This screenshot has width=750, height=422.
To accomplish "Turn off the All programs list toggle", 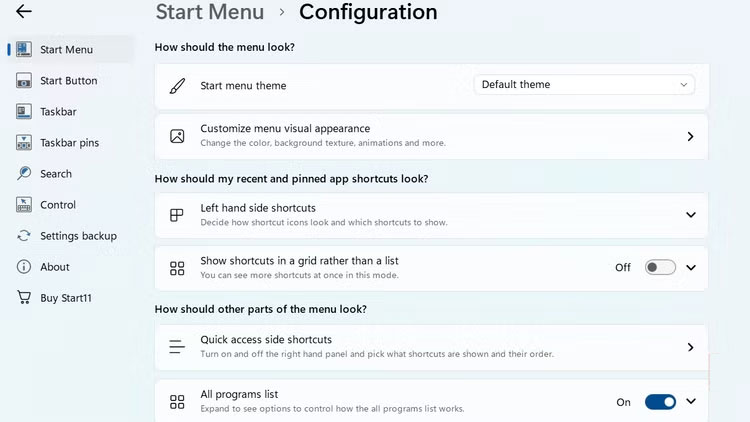I will click(660, 402).
